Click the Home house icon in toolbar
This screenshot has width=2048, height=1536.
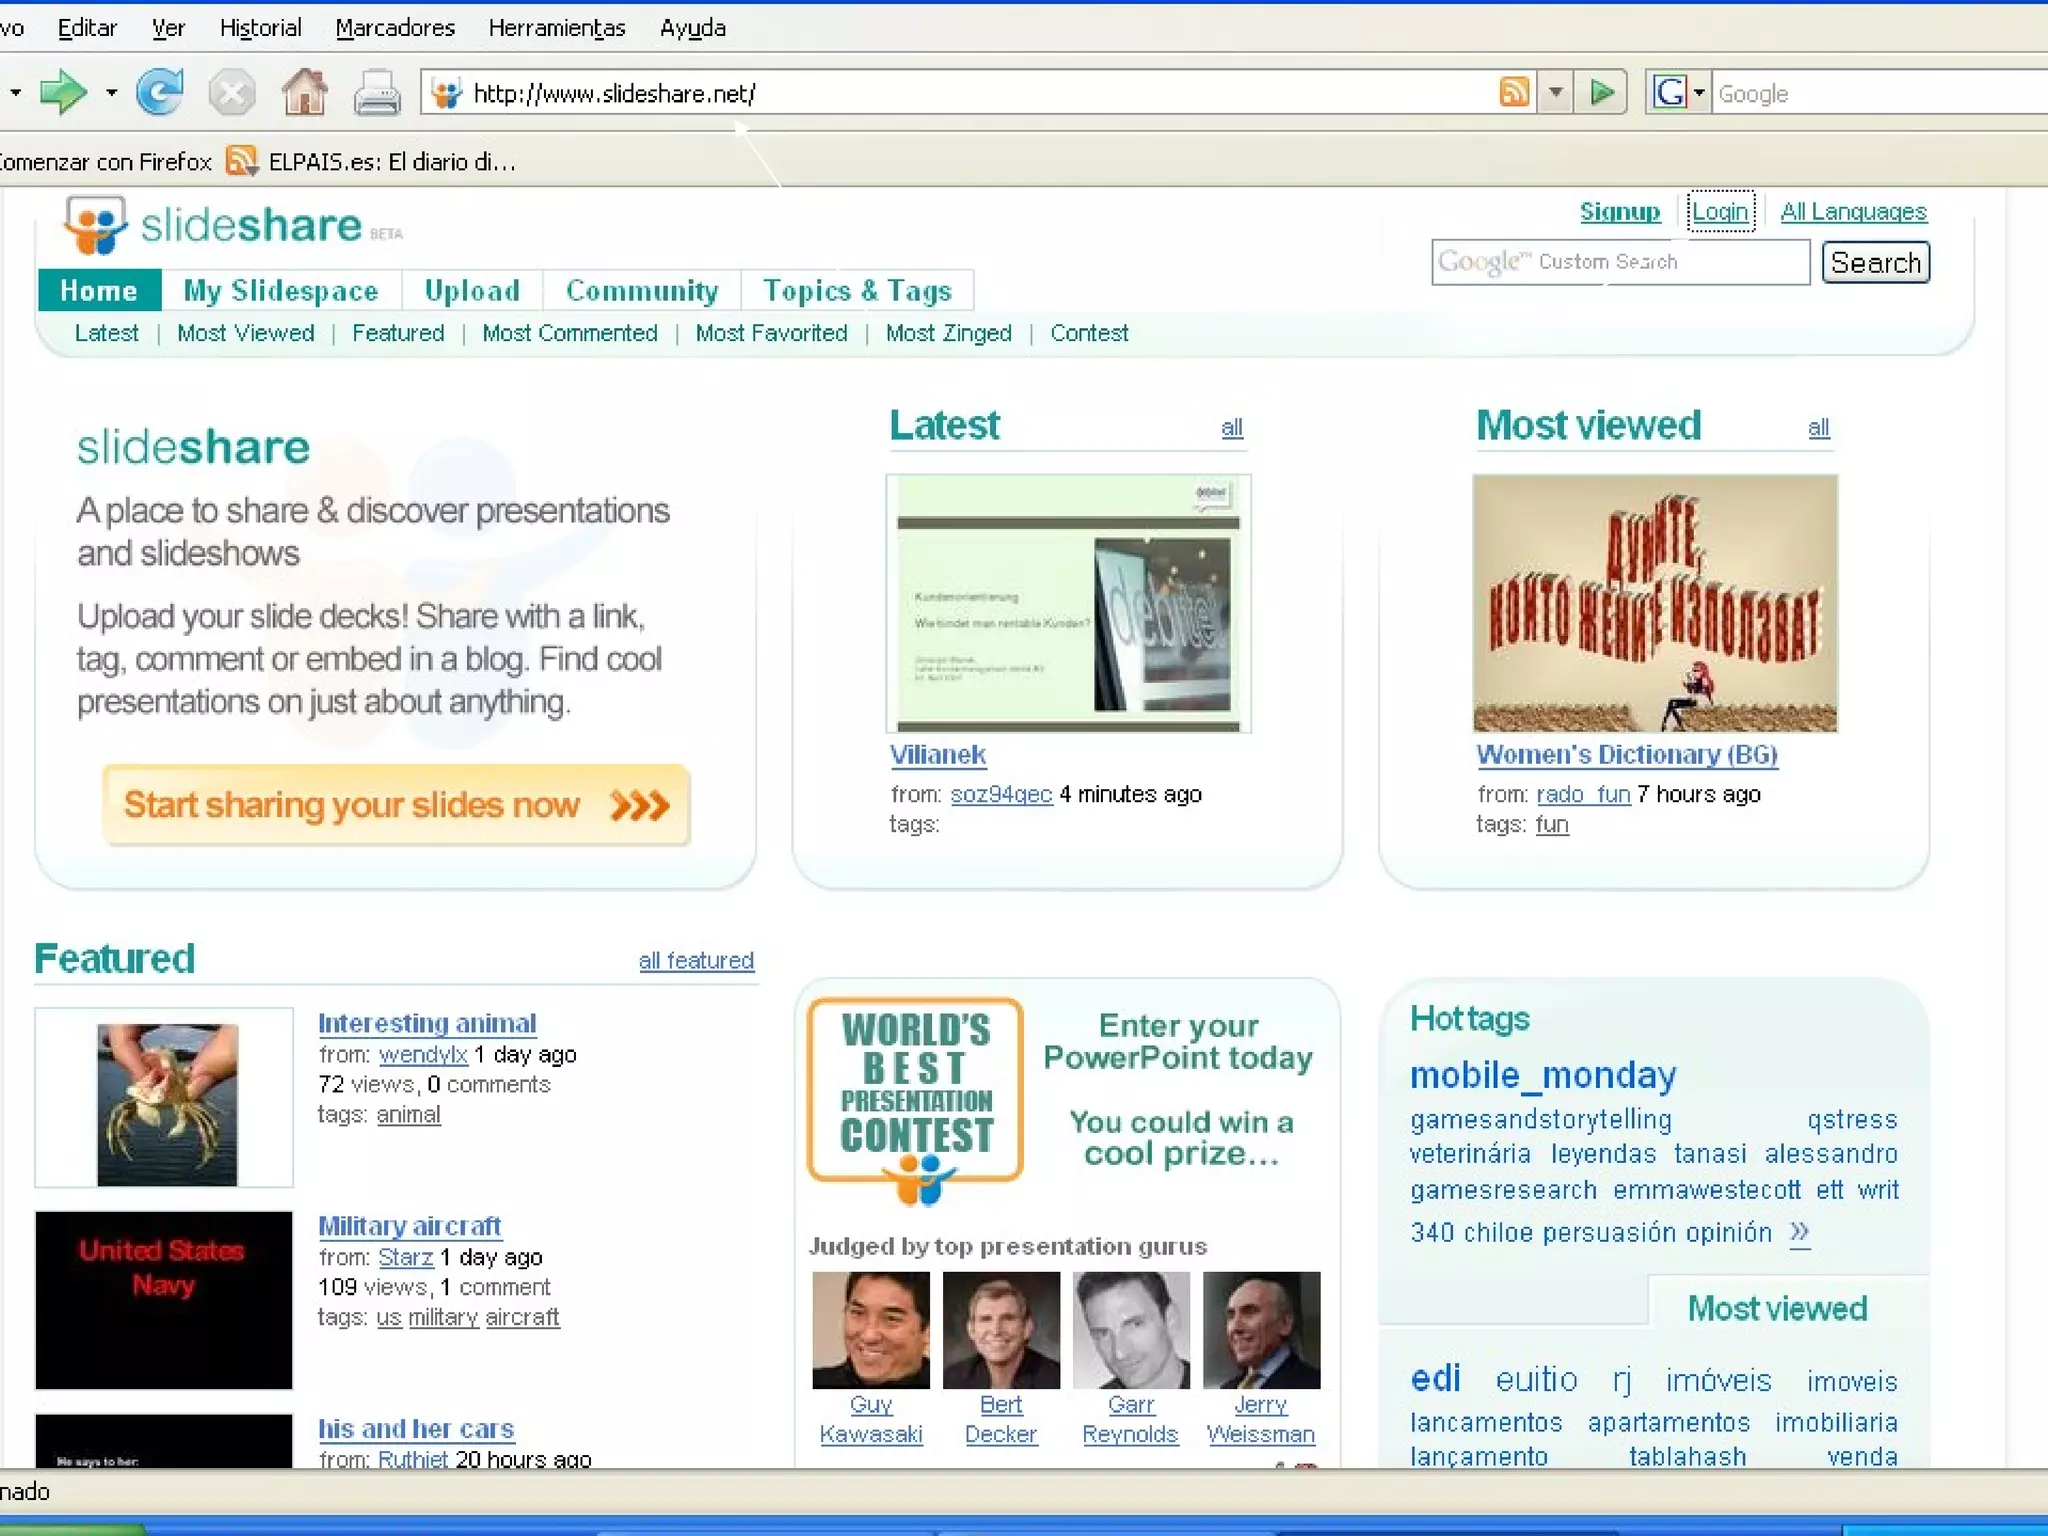point(304,93)
